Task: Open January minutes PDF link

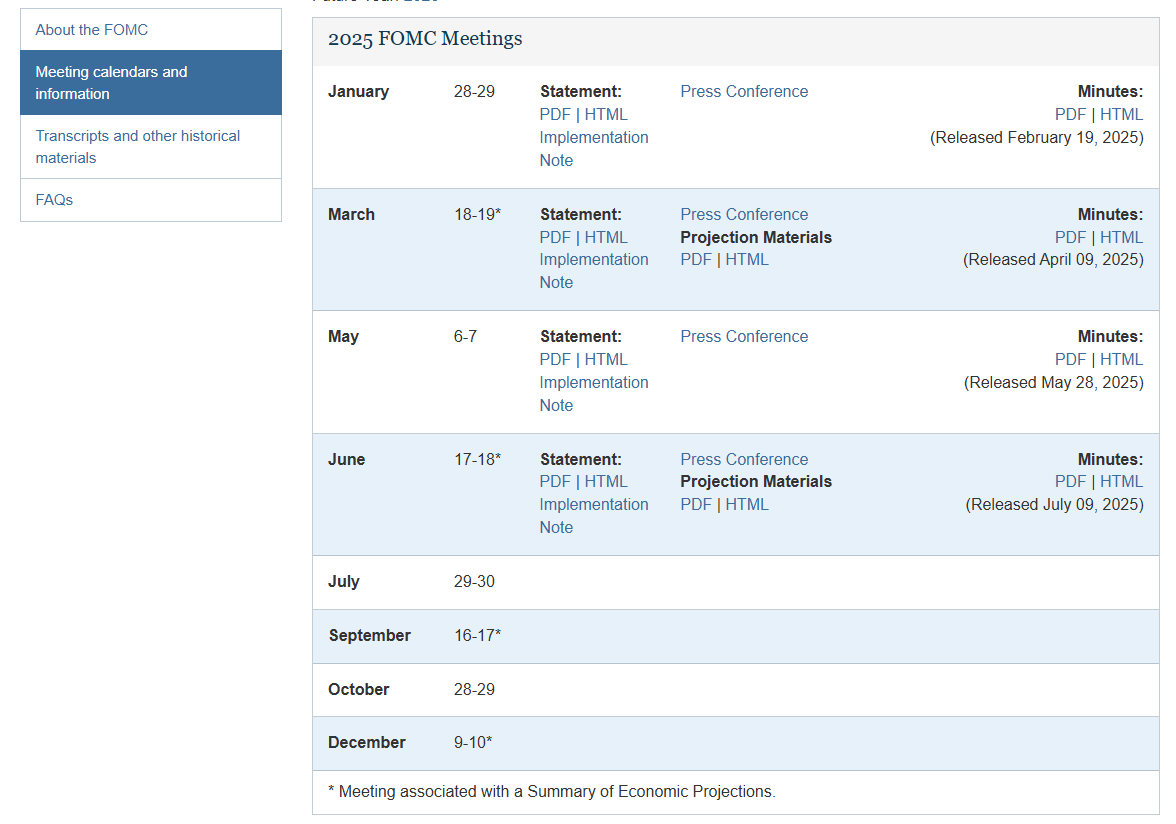Action: (1070, 115)
